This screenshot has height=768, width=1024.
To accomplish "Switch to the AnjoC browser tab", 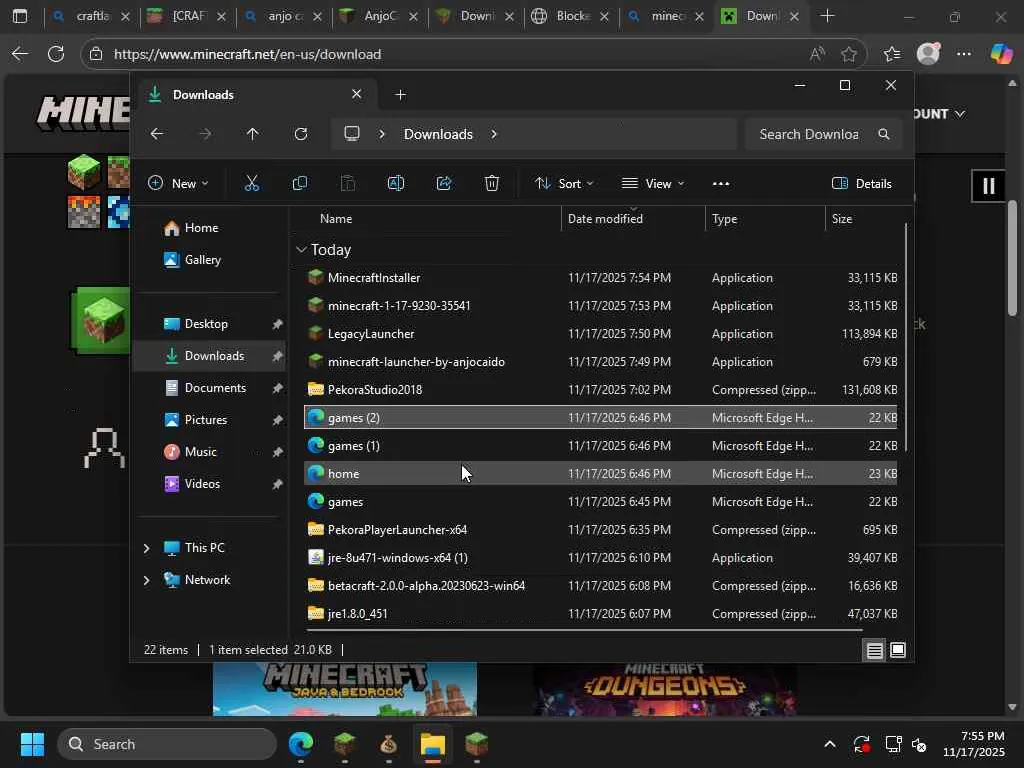I will click(x=381, y=16).
